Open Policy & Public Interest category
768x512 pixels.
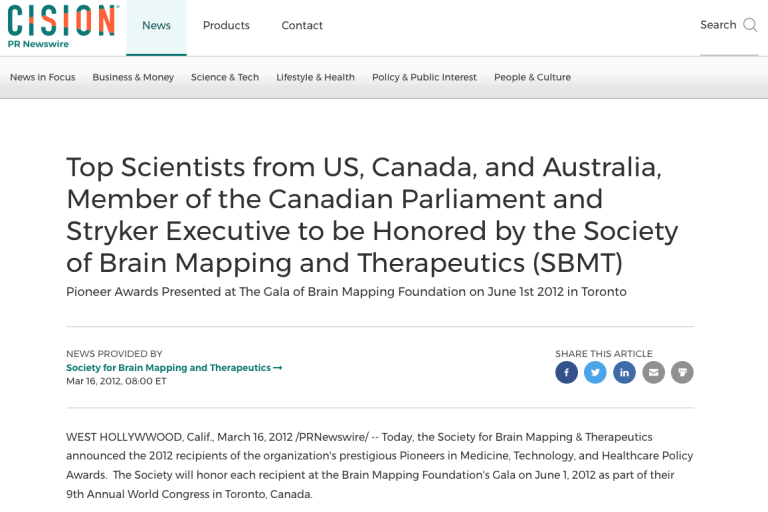click(424, 77)
